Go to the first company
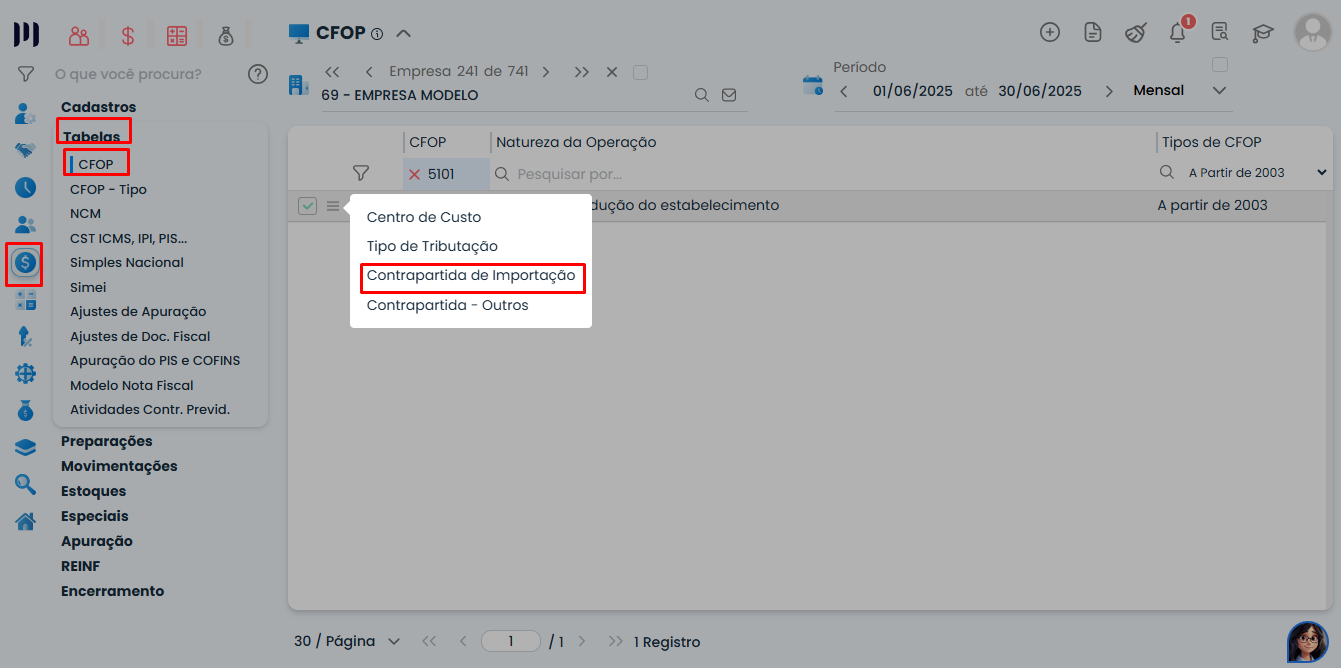The height and width of the screenshot is (668, 1341). point(332,72)
